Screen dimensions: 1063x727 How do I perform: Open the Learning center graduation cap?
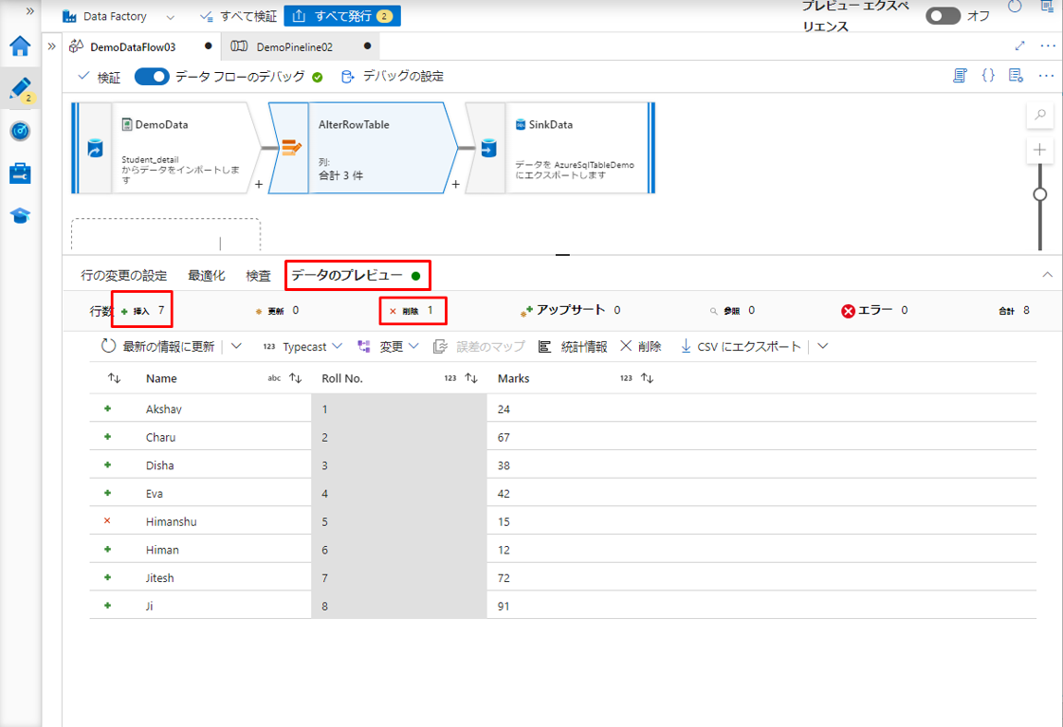pos(20,216)
